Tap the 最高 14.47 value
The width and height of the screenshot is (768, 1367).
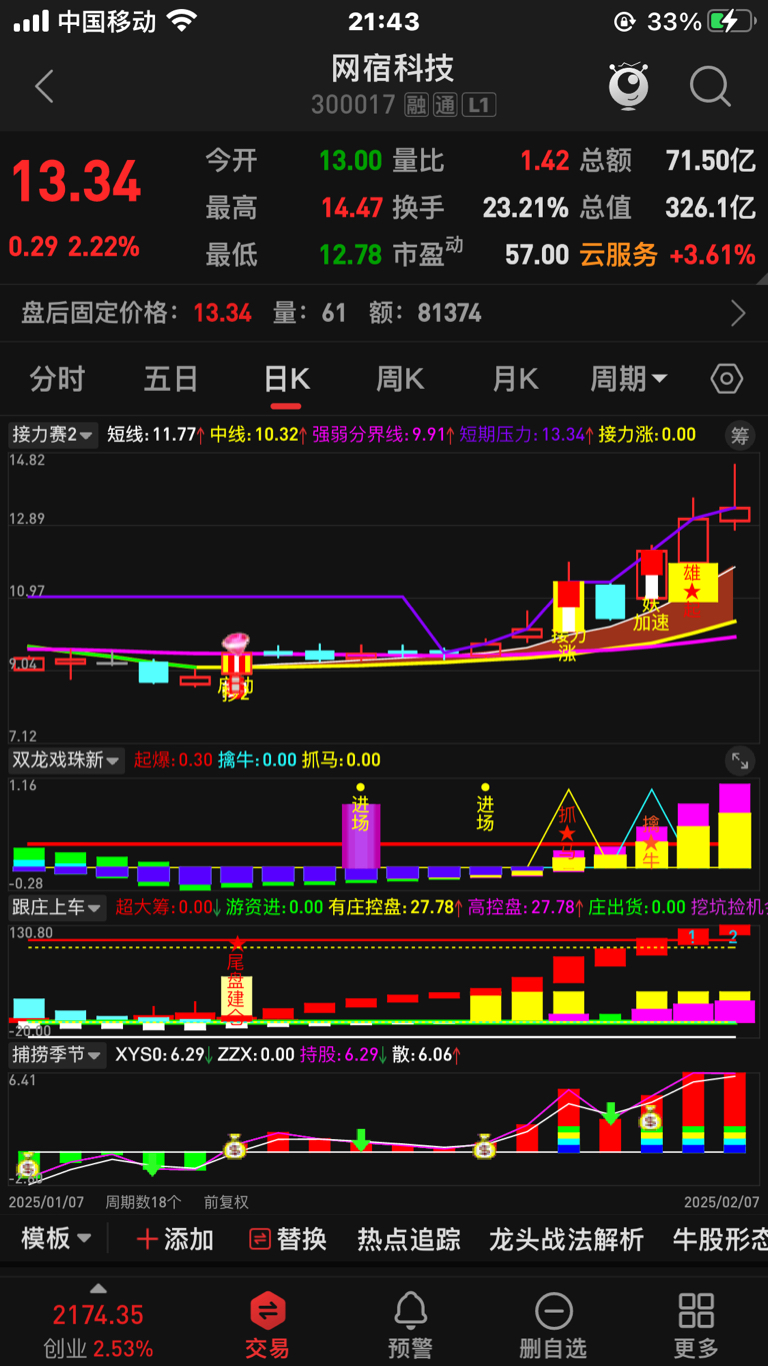[x=352, y=208]
